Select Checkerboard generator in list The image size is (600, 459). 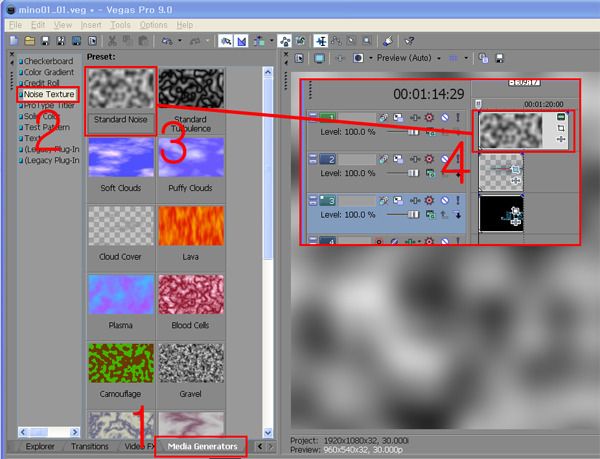48,61
